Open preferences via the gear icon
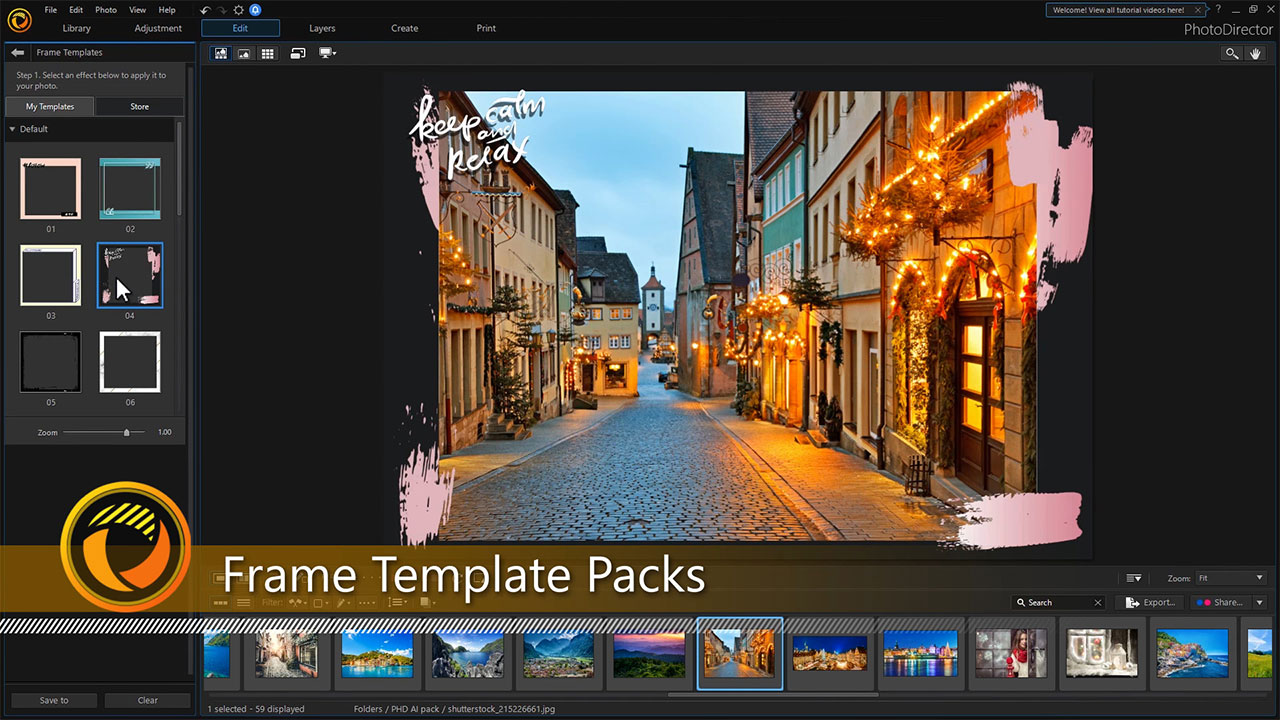This screenshot has height=720, width=1280. click(238, 10)
